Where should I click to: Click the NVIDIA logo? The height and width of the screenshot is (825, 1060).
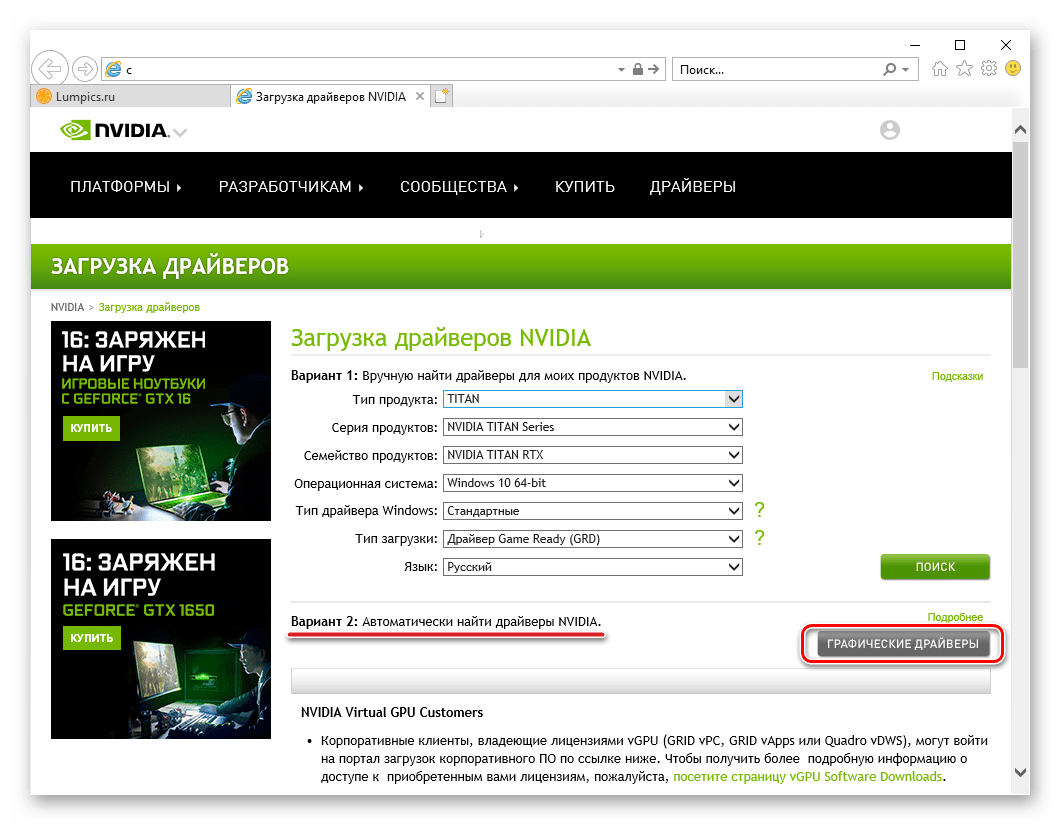point(114,130)
